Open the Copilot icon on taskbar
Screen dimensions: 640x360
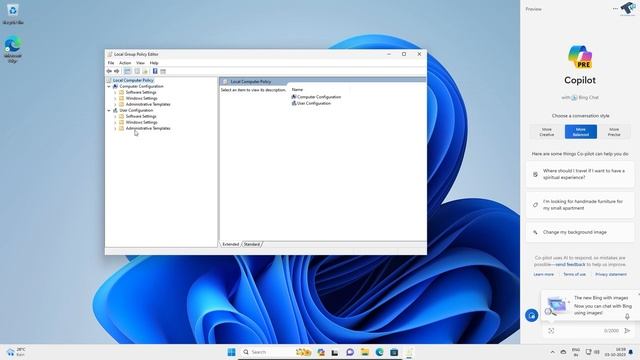tap(321, 352)
